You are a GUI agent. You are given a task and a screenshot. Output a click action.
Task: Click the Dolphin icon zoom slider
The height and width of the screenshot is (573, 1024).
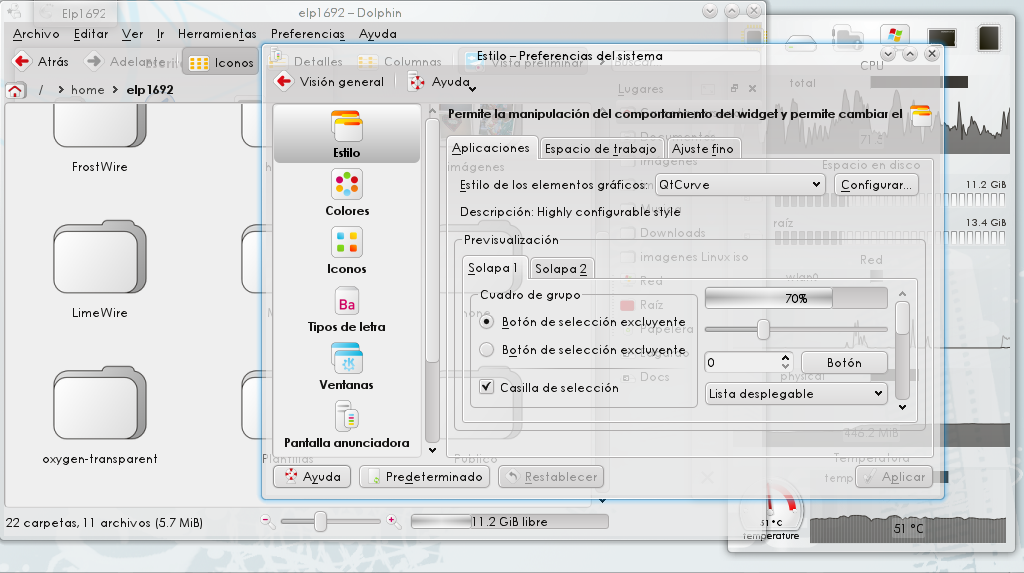[x=320, y=521]
